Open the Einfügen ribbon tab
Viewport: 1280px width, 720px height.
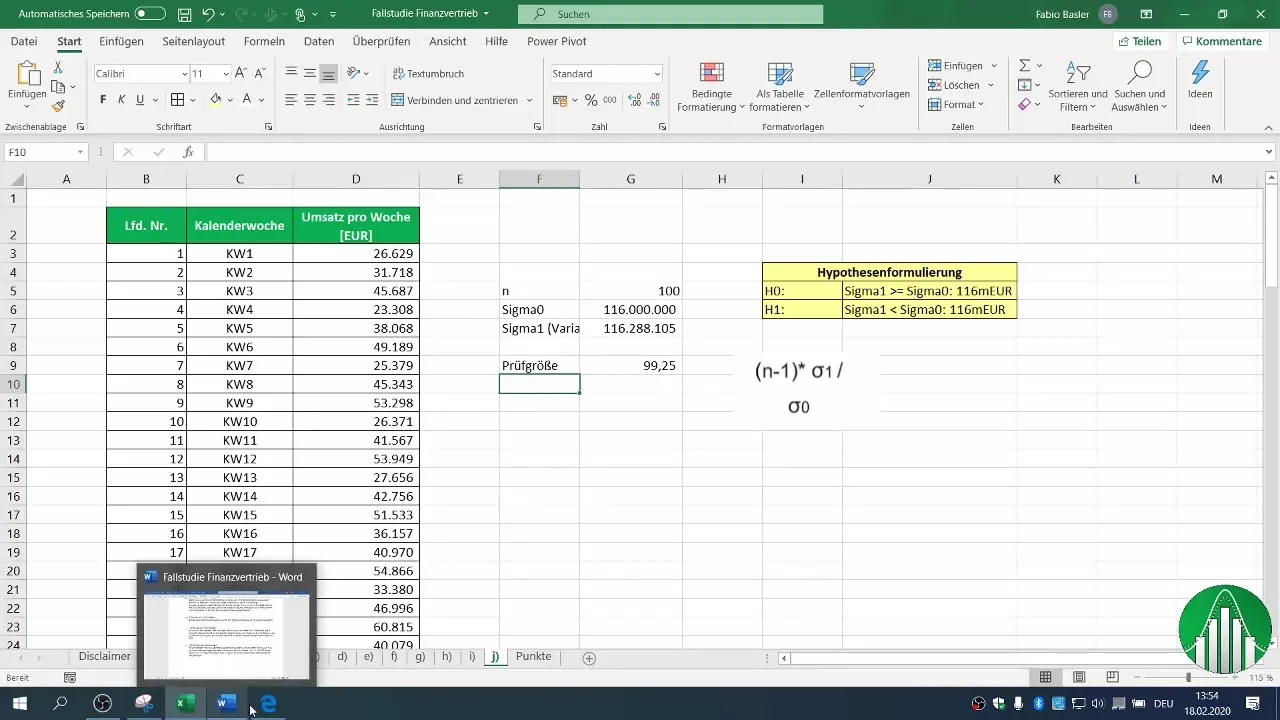121,41
